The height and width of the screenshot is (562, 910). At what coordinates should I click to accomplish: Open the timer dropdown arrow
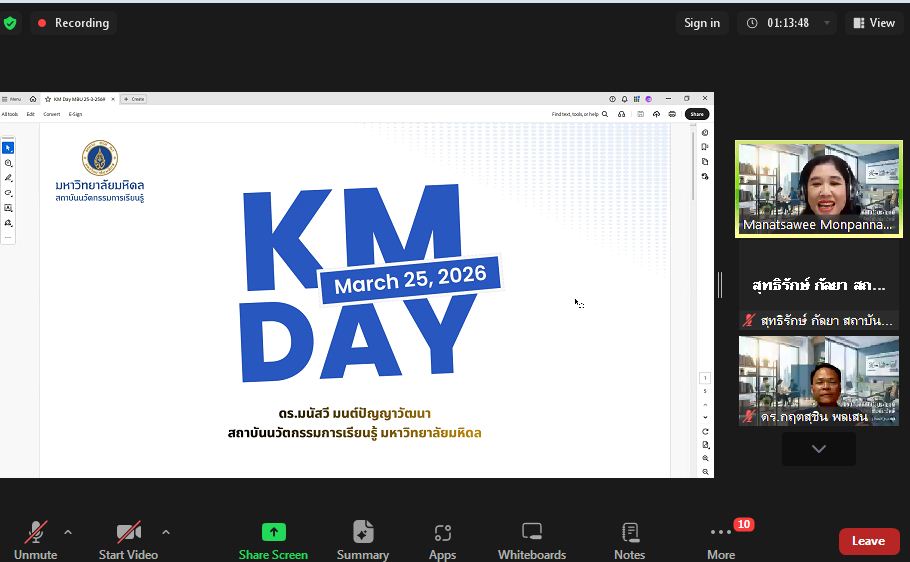point(826,23)
